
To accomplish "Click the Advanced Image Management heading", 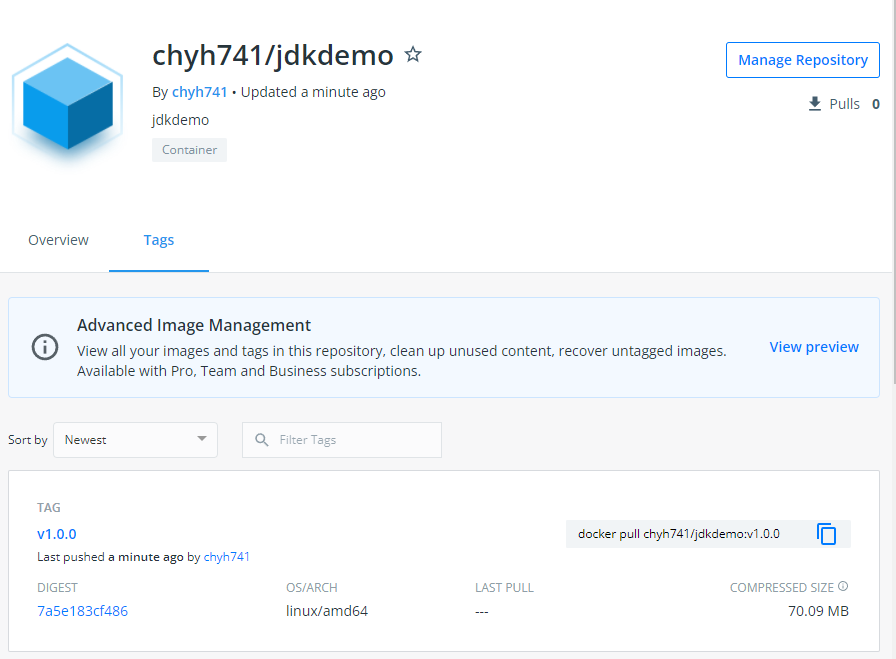I will (x=194, y=325).
